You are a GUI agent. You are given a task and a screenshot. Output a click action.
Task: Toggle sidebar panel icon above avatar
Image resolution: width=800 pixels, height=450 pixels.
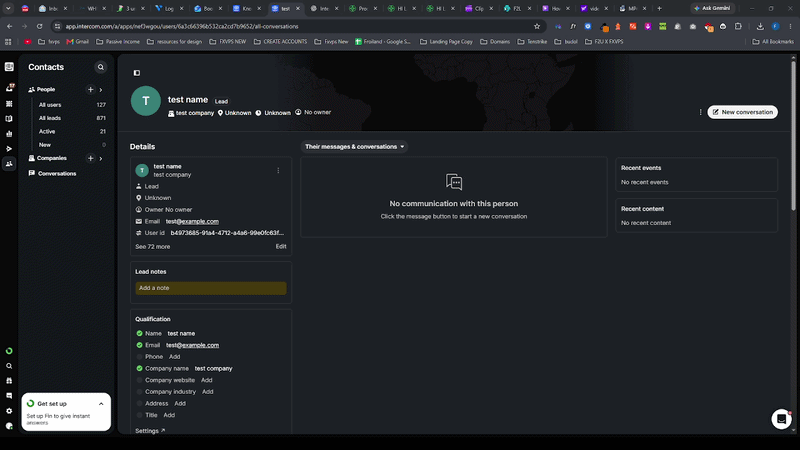click(x=137, y=73)
